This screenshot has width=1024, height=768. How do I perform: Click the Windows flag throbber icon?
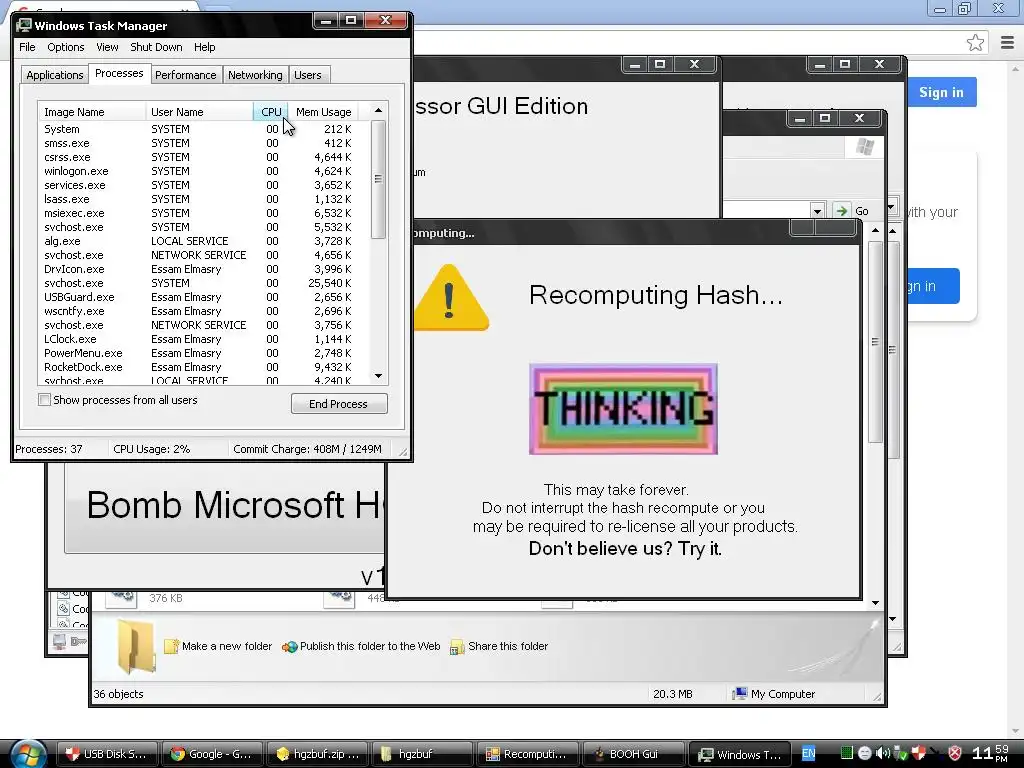click(865, 147)
